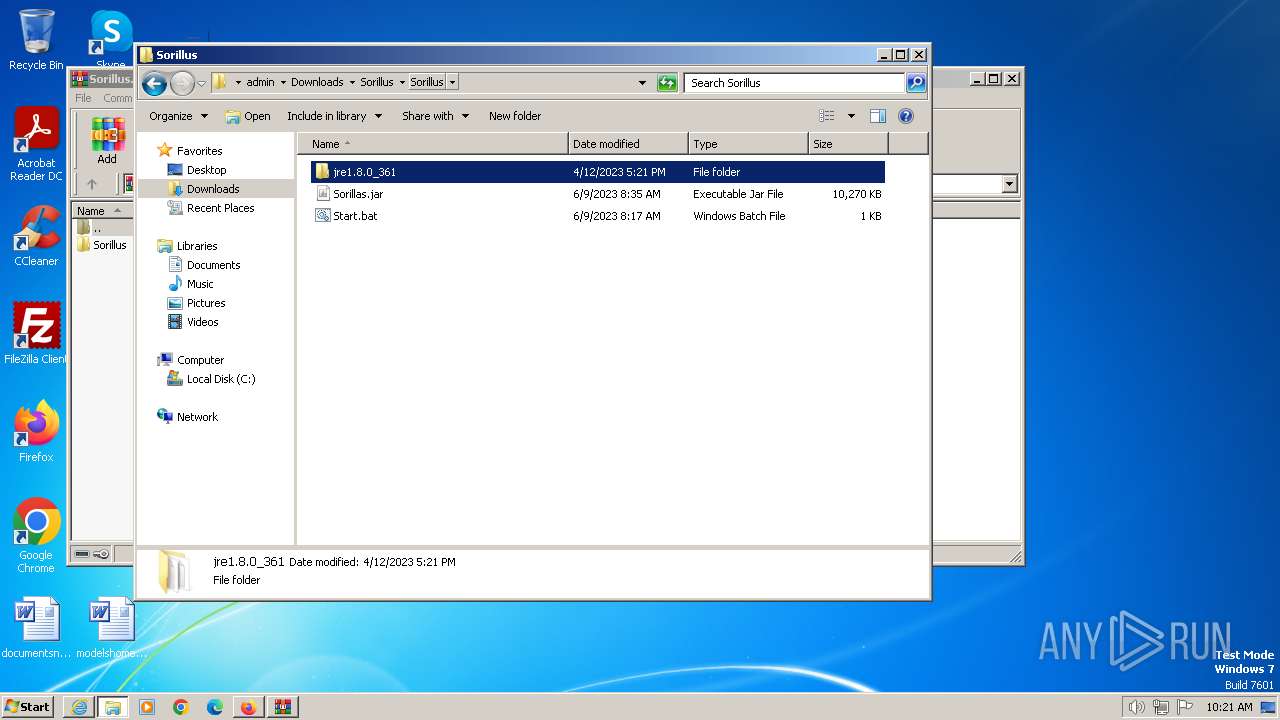Open the modelshome Word document icon

coord(111,628)
